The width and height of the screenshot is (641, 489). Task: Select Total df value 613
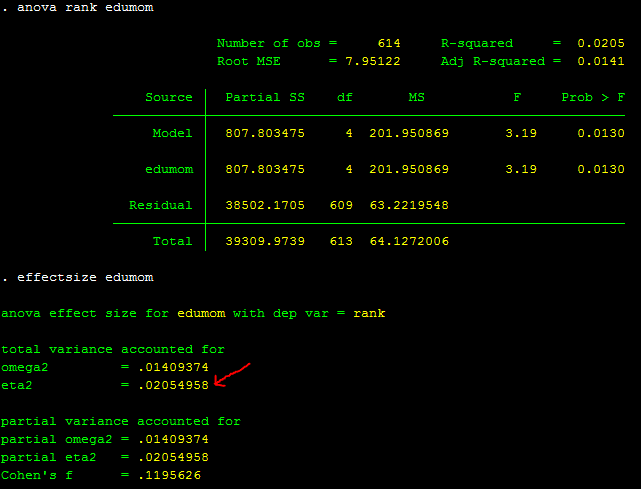click(341, 241)
